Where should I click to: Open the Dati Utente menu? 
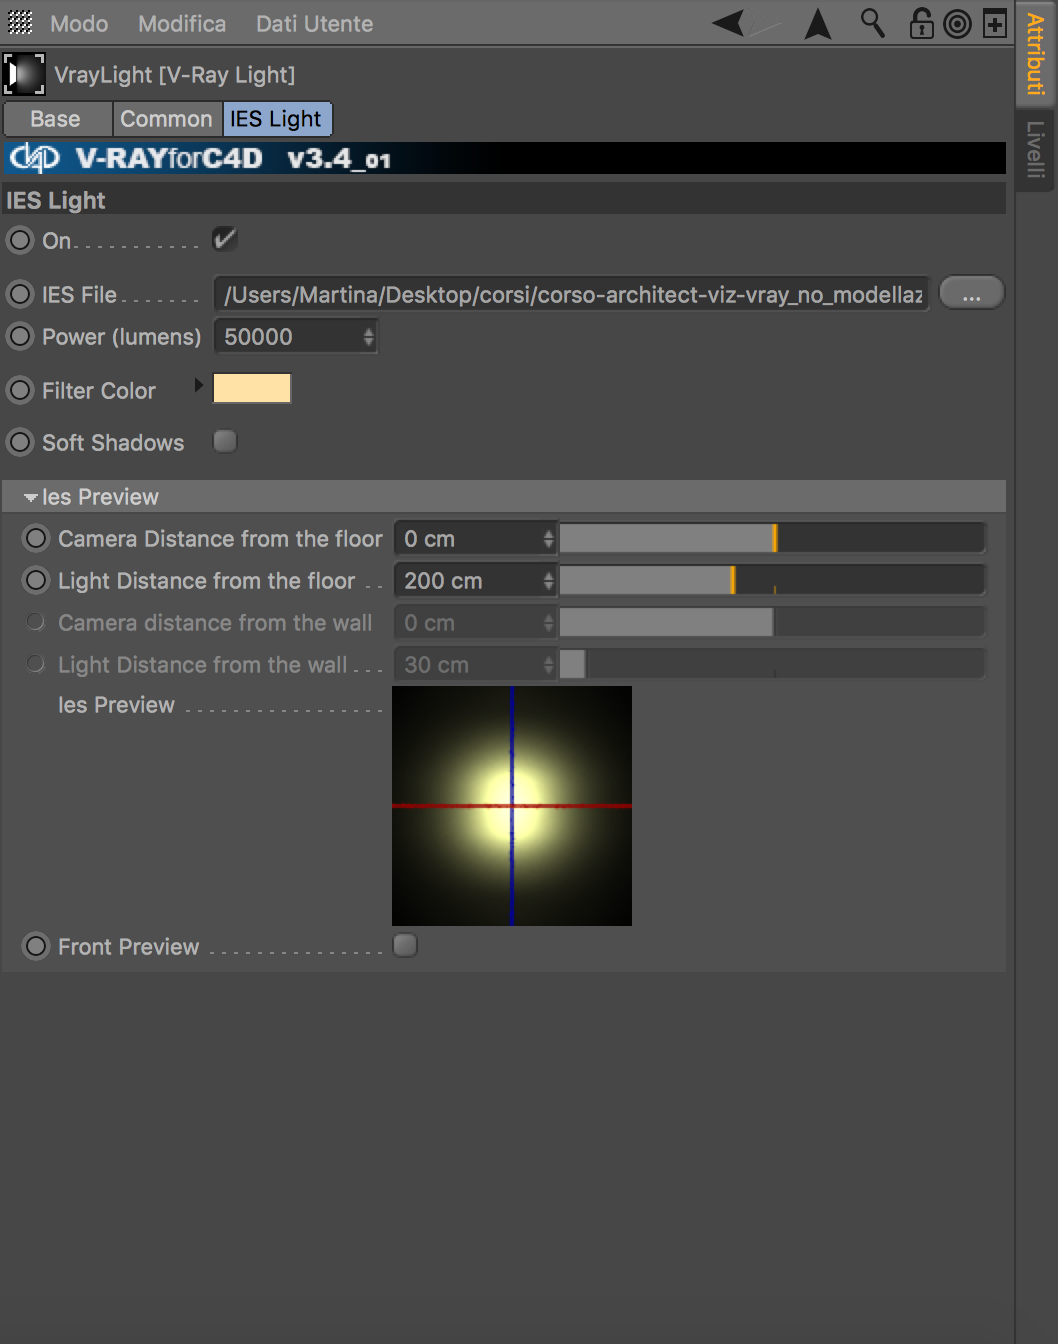point(314,23)
